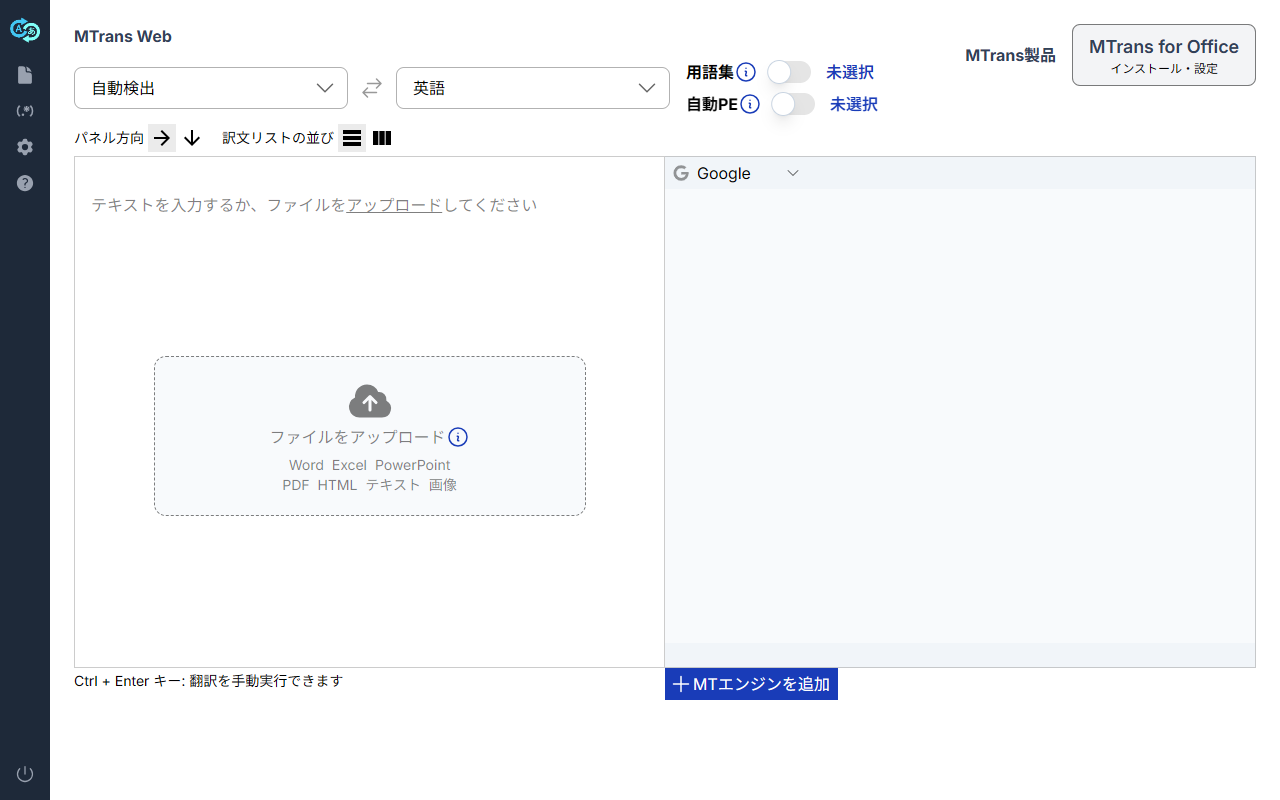Turn on the 自動PE toggle
The width and height of the screenshot is (1280, 800).
click(x=792, y=104)
